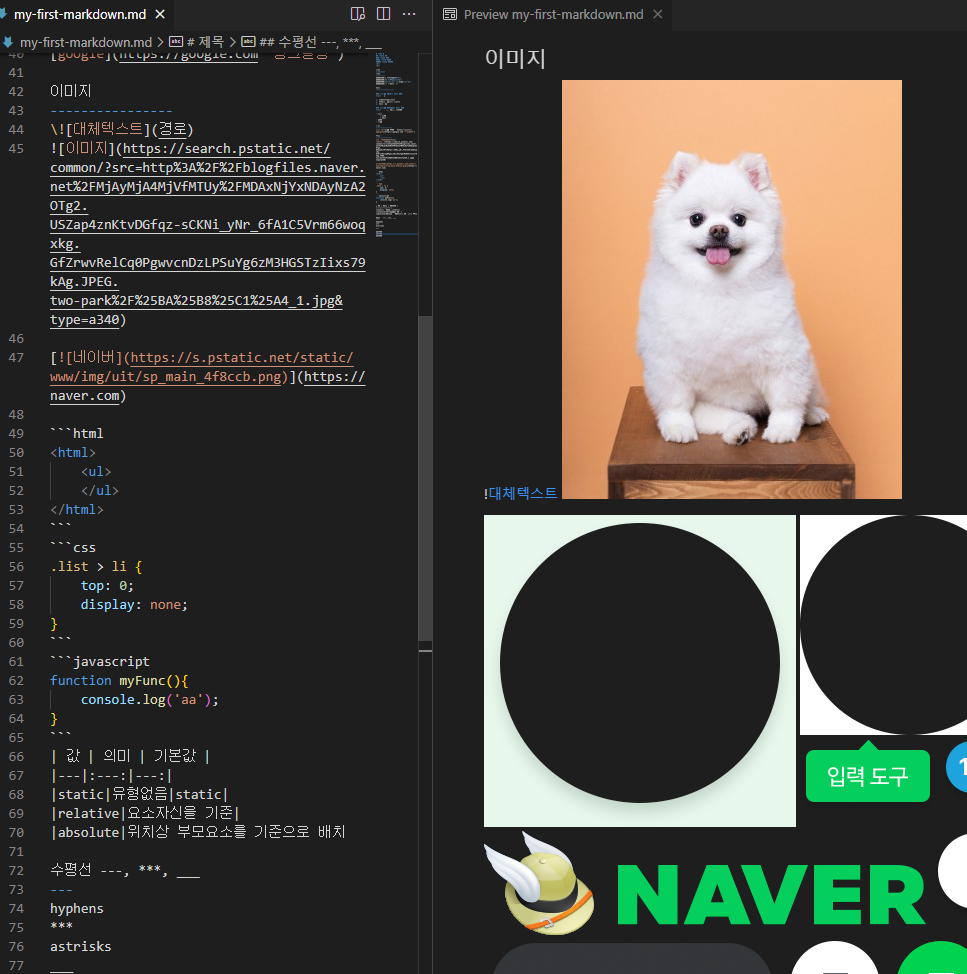Click the editor vertical scrollbar thumb
The height and width of the screenshot is (974, 967).
(x=425, y=478)
